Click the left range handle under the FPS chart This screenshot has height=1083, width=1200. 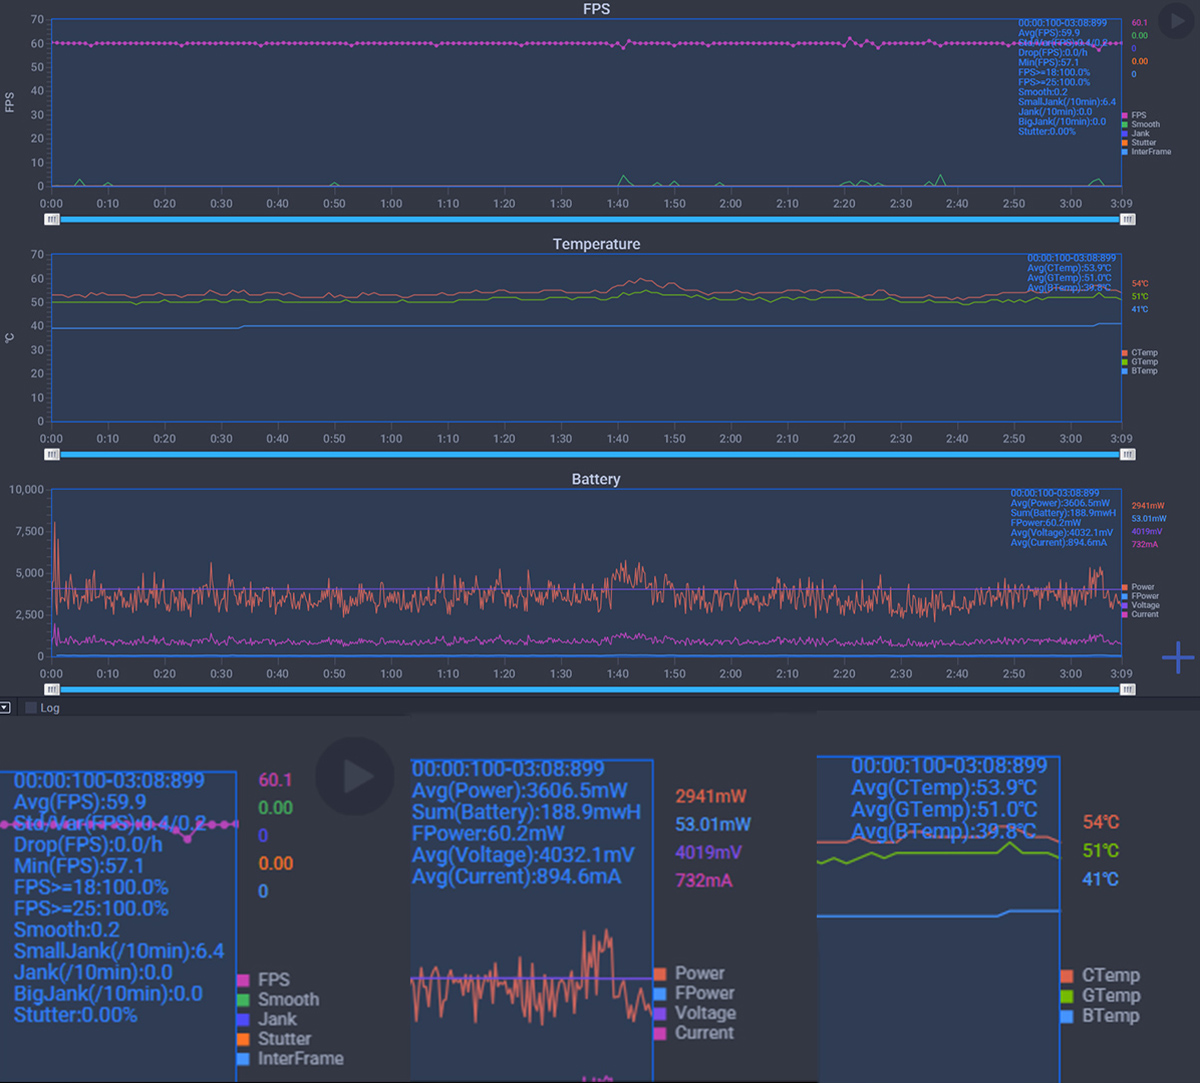coord(52,219)
